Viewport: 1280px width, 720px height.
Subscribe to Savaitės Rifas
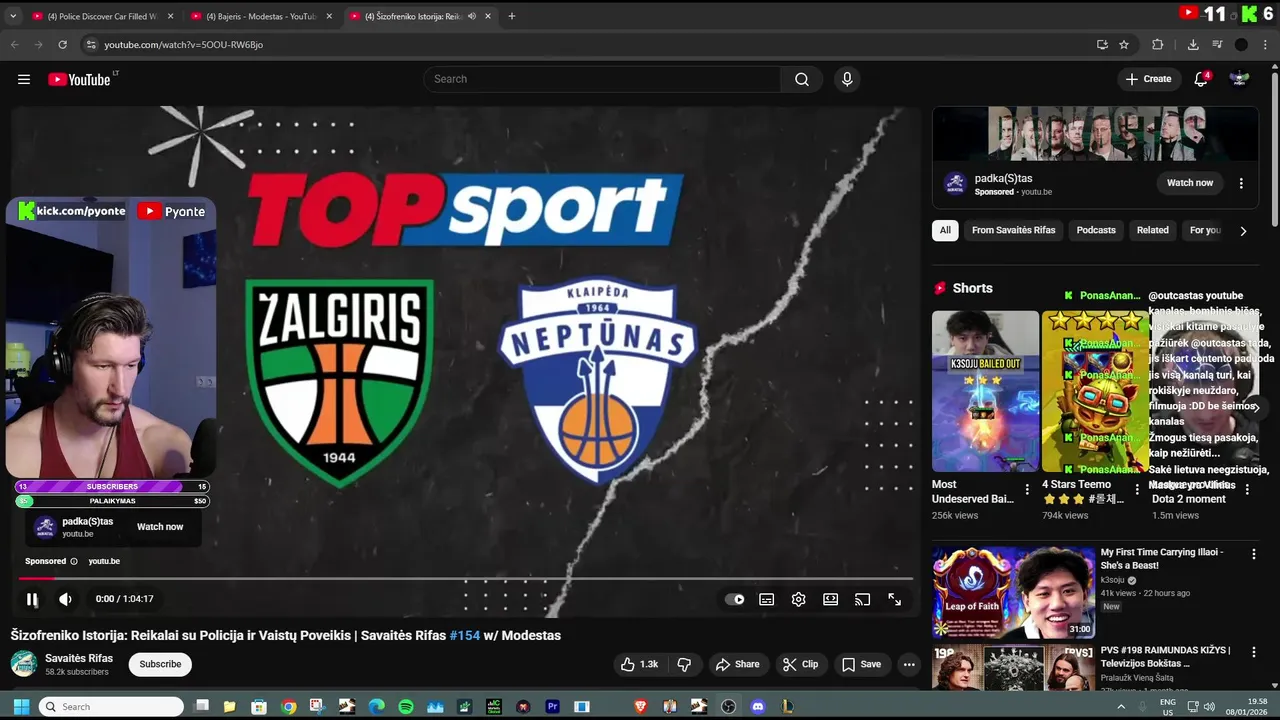coord(160,664)
